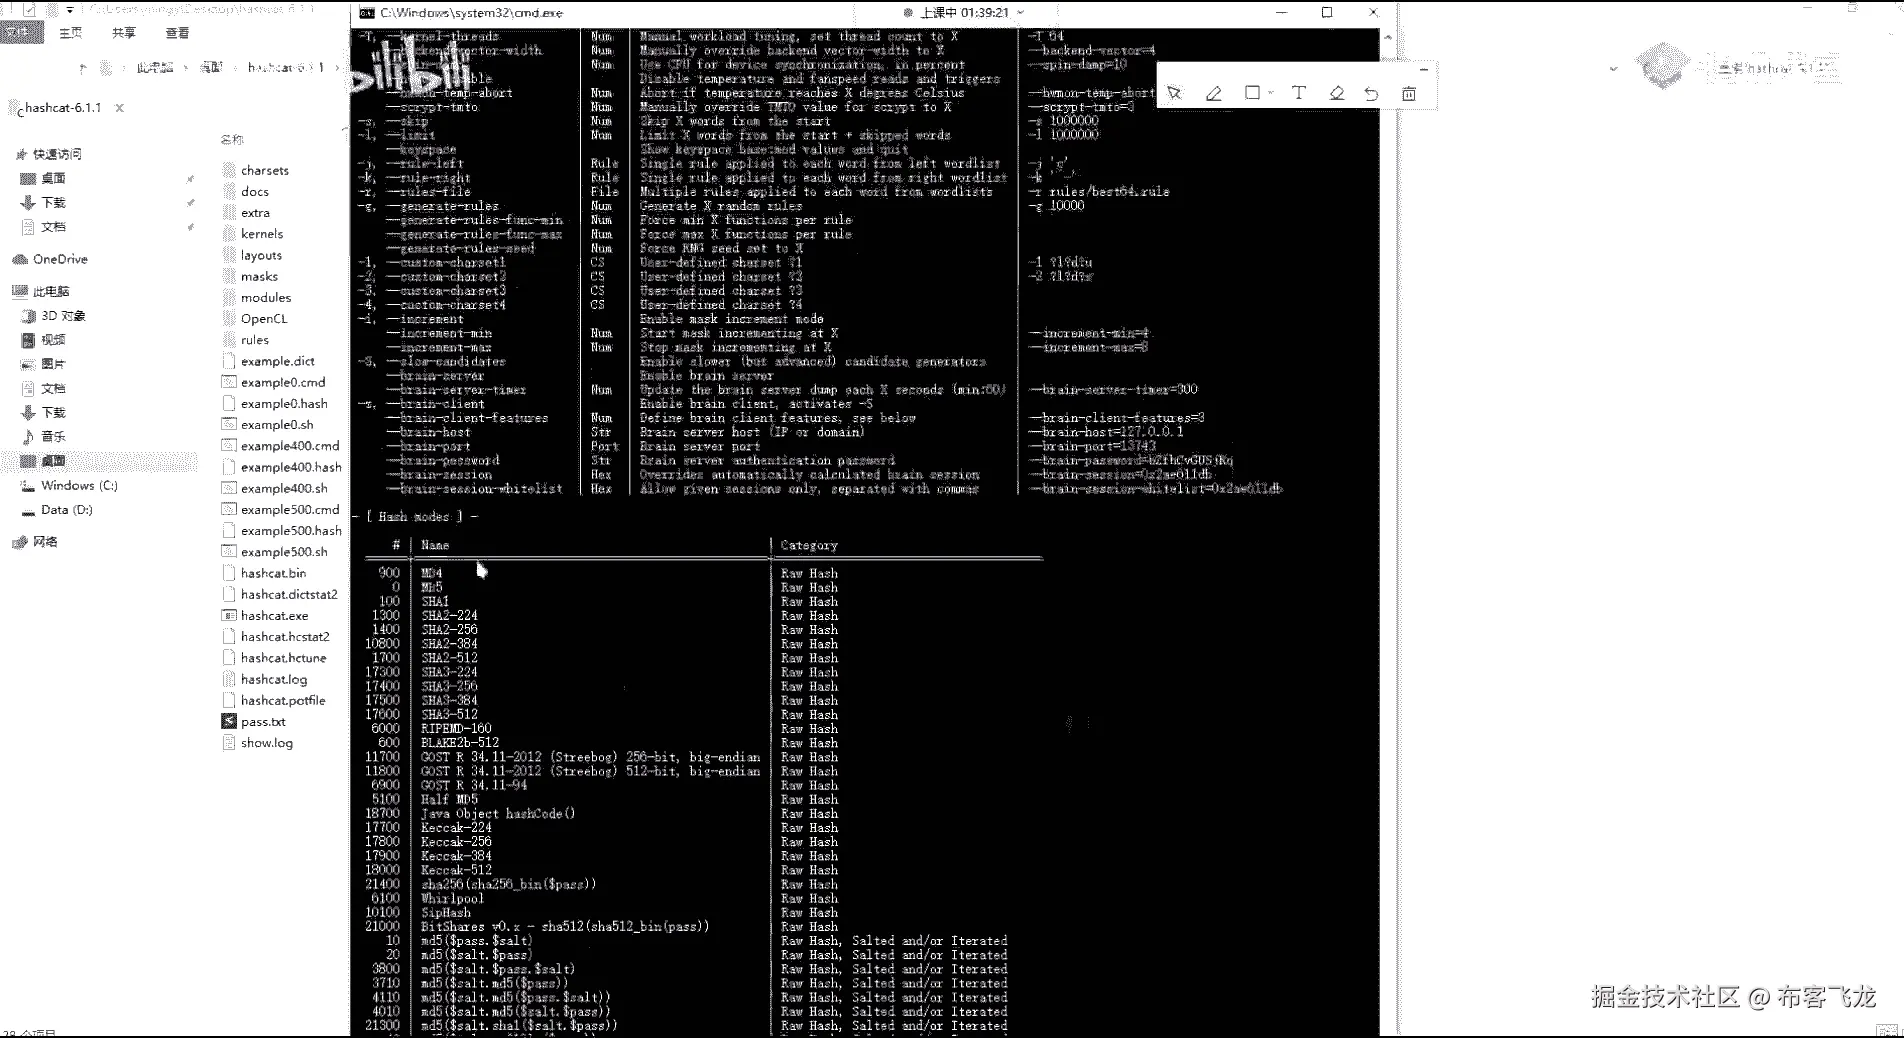The image size is (1904, 1038).
Task: Select the example0.hash file
Action: (284, 404)
